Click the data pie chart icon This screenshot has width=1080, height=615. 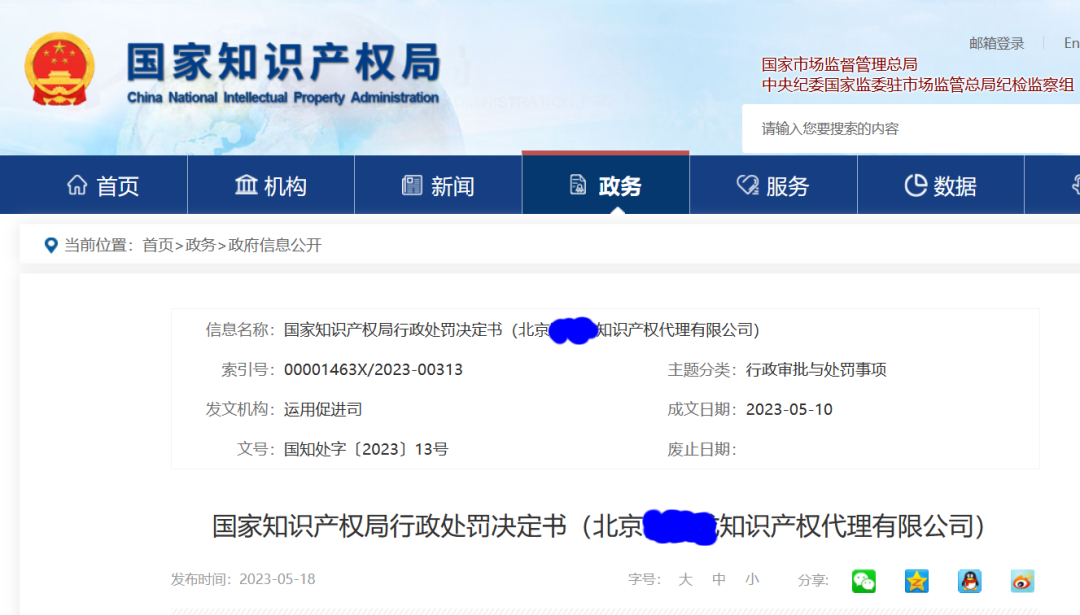(915, 185)
